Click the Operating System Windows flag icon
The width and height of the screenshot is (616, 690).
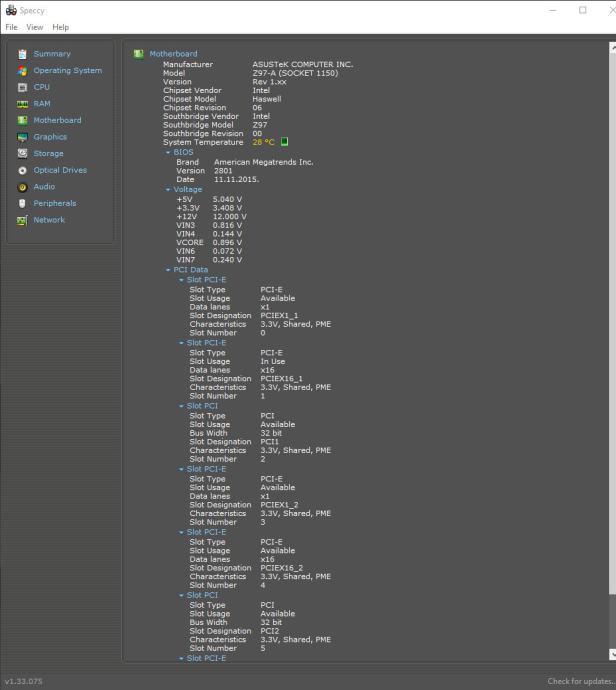pyautogui.click(x=22, y=71)
